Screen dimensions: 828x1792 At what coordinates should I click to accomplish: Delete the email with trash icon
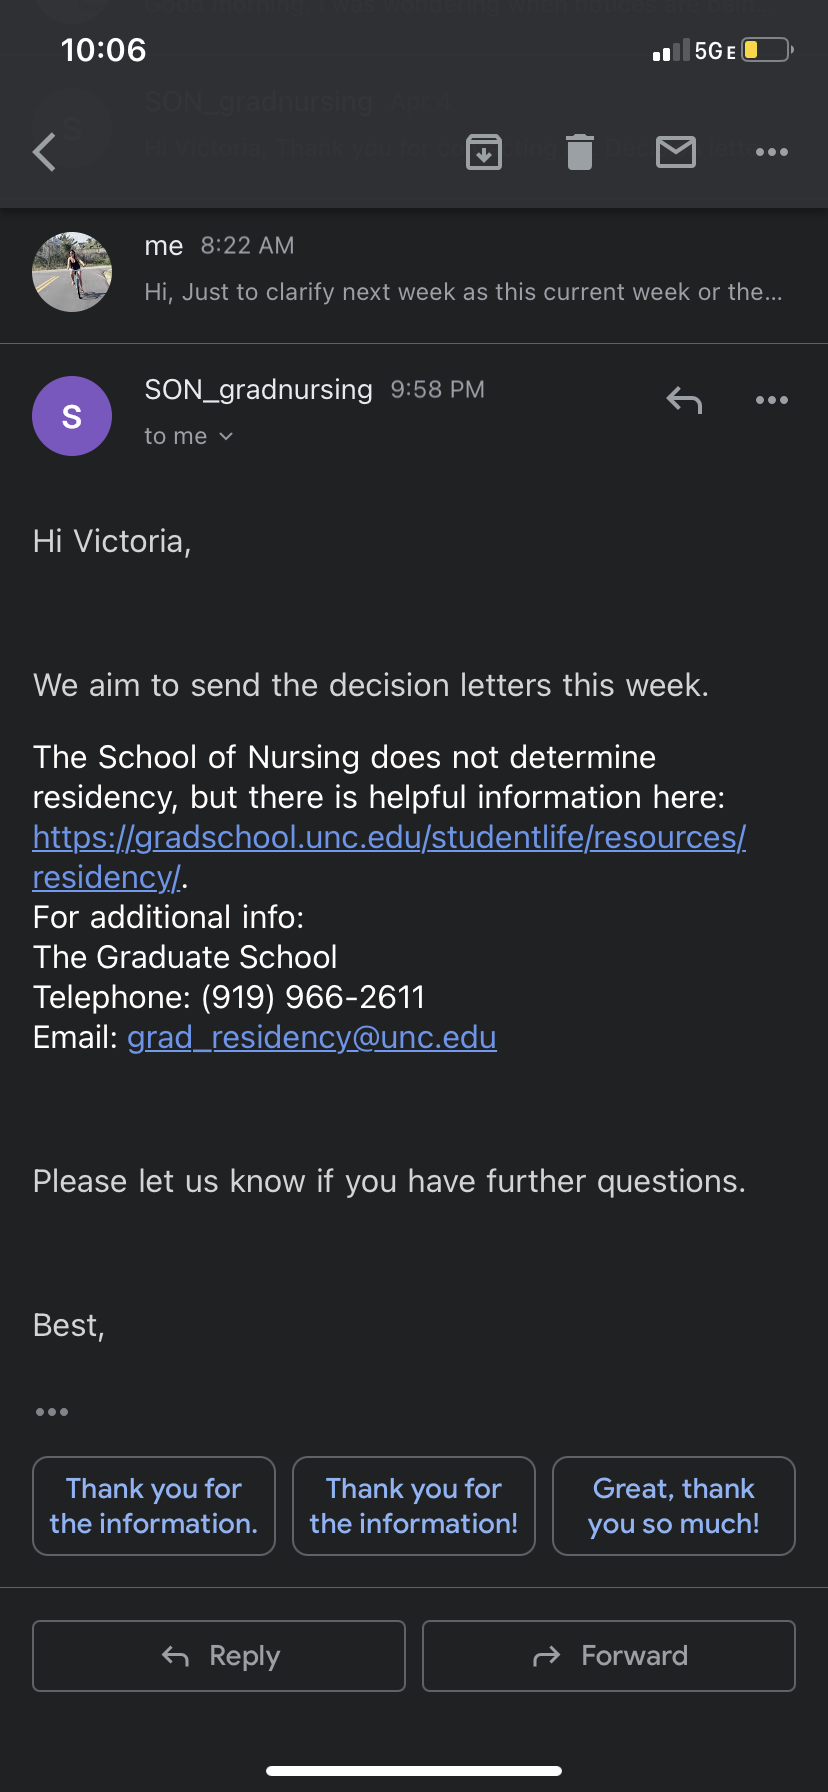(580, 152)
